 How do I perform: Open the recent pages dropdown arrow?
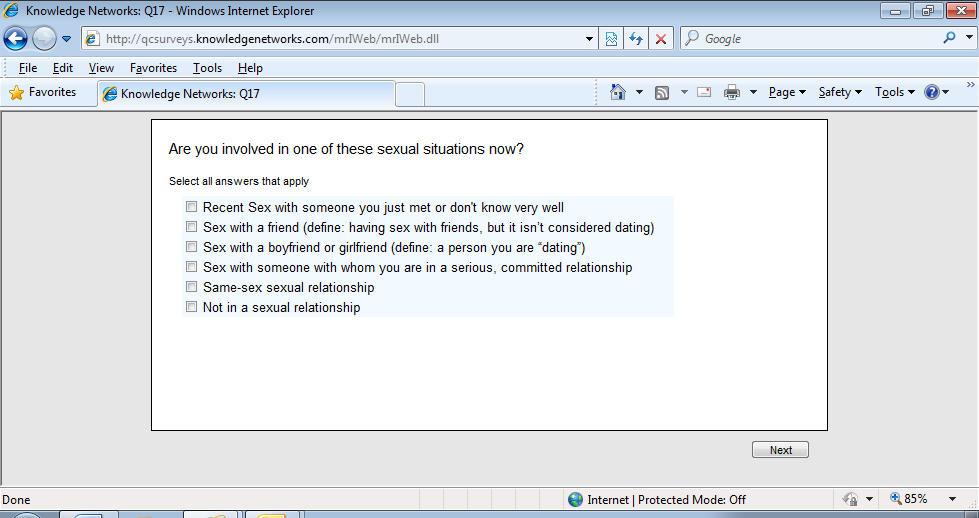(66, 39)
